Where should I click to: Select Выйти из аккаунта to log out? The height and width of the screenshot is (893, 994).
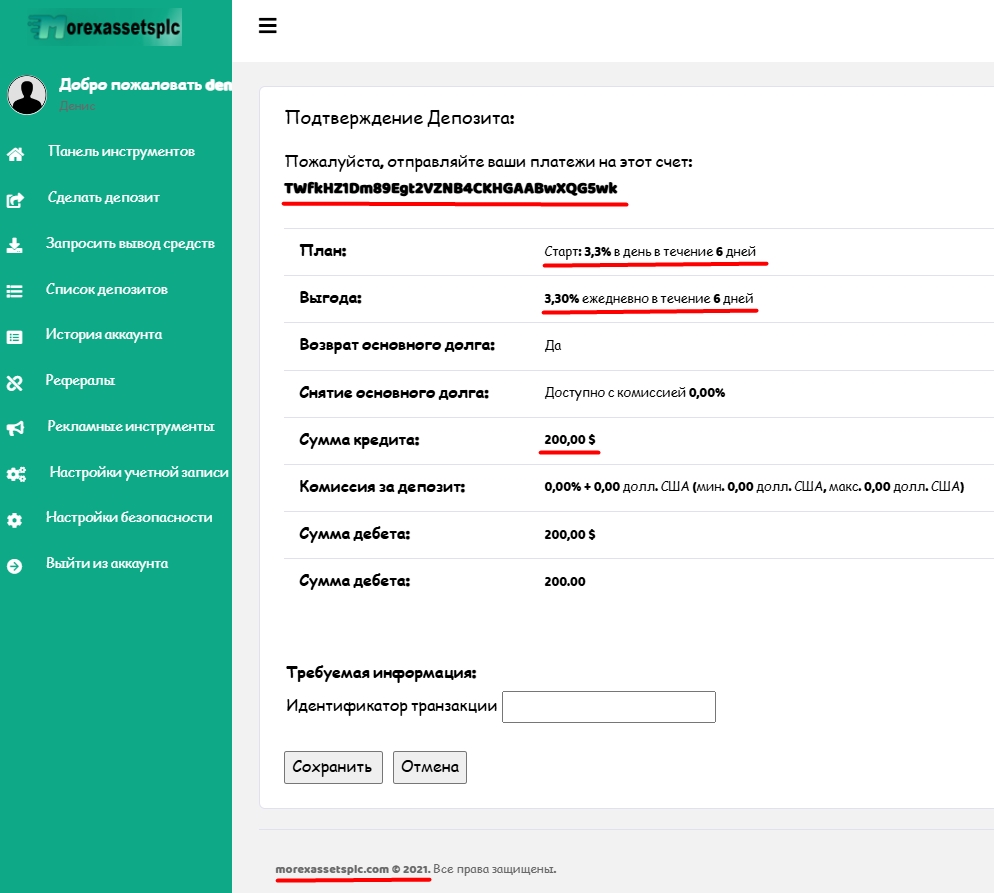(106, 563)
